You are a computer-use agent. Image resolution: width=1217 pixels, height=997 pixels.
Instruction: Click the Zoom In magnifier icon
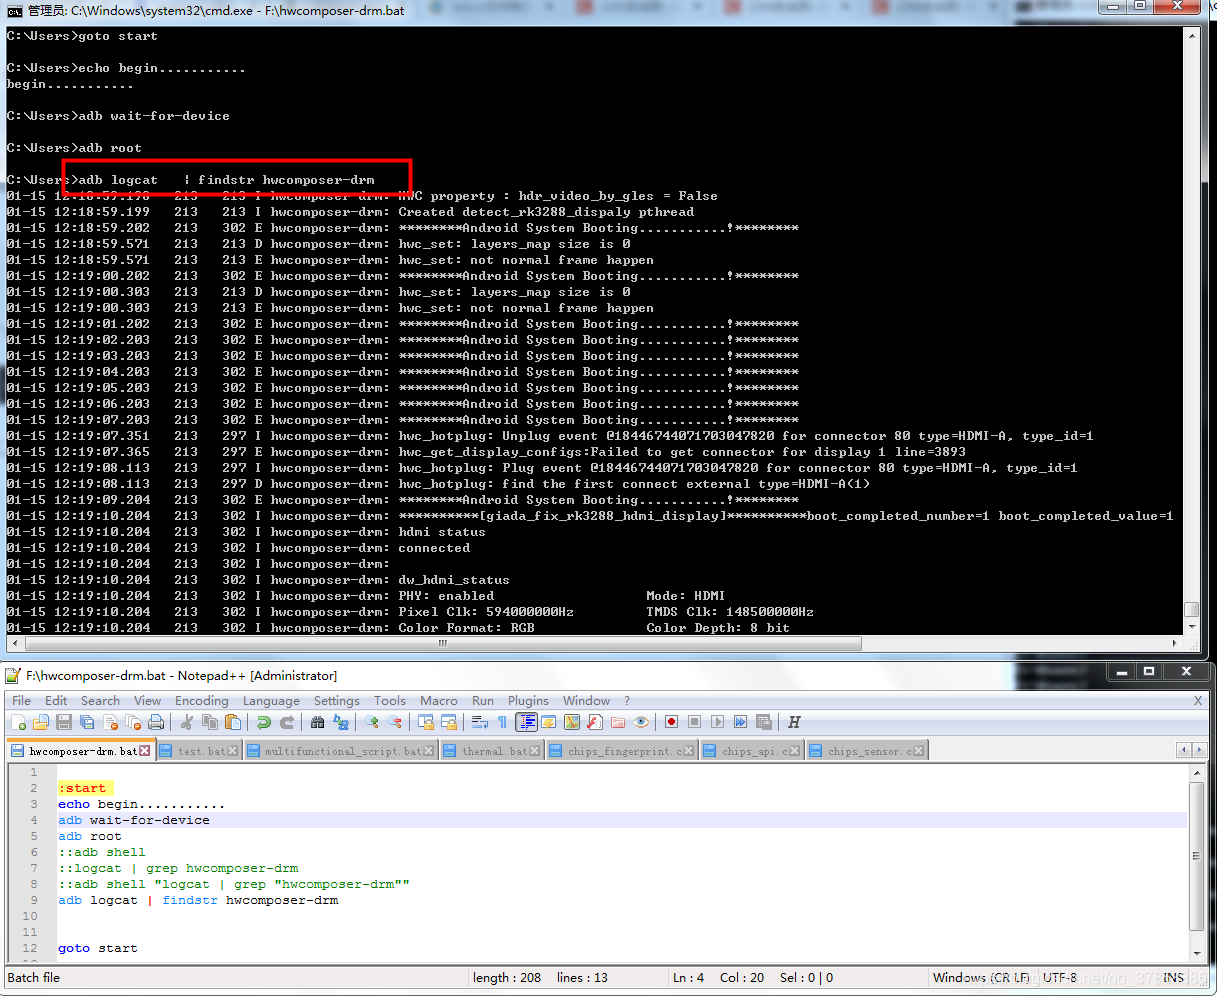(x=372, y=722)
